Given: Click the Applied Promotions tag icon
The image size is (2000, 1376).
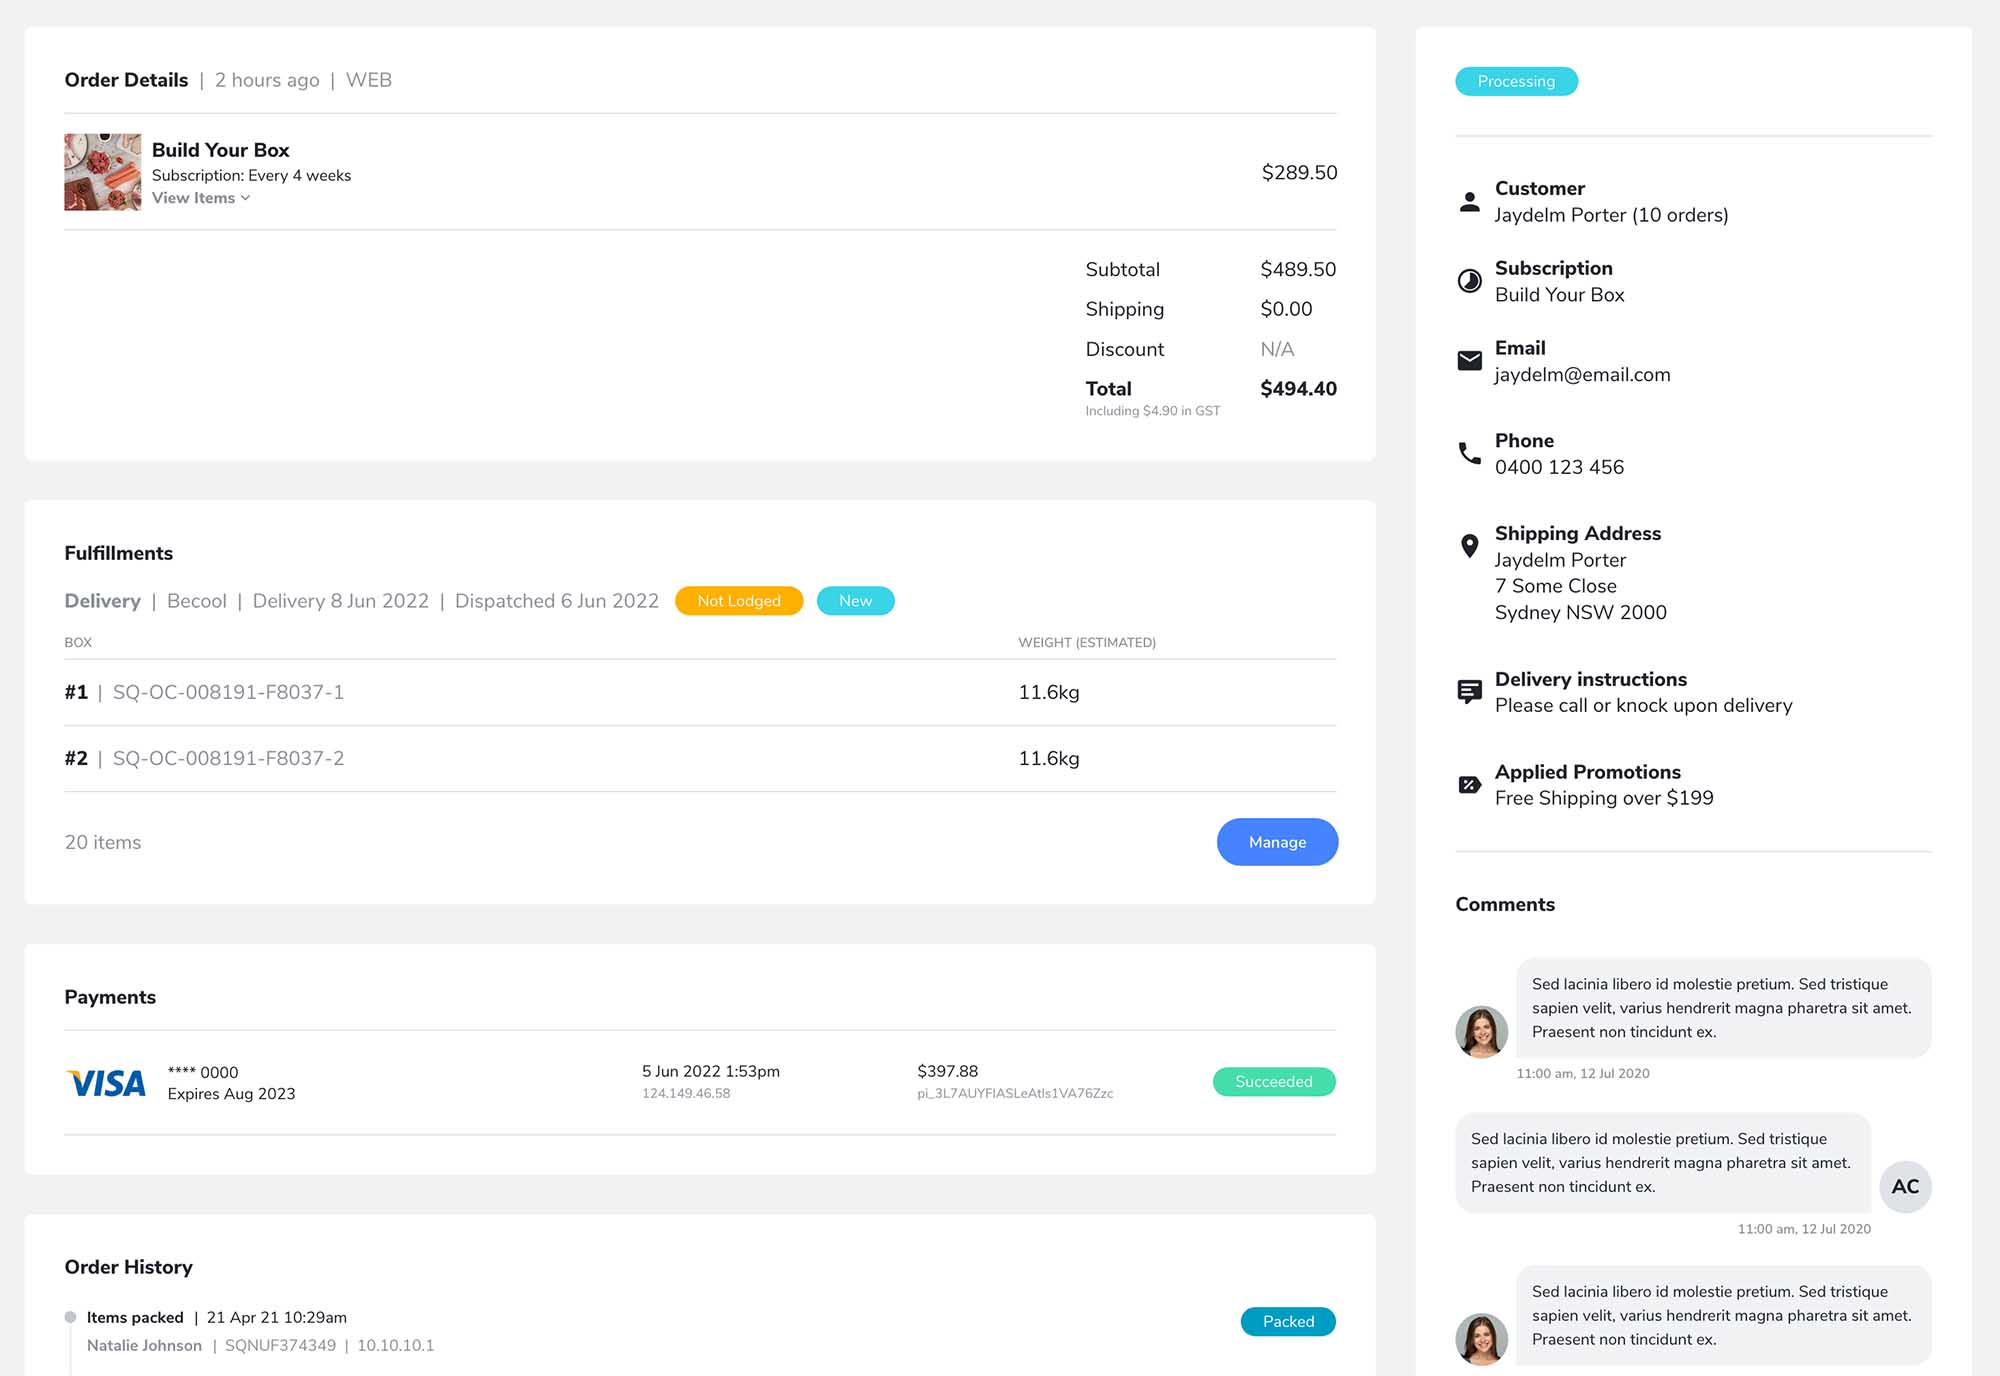Looking at the screenshot, I should click(1469, 785).
